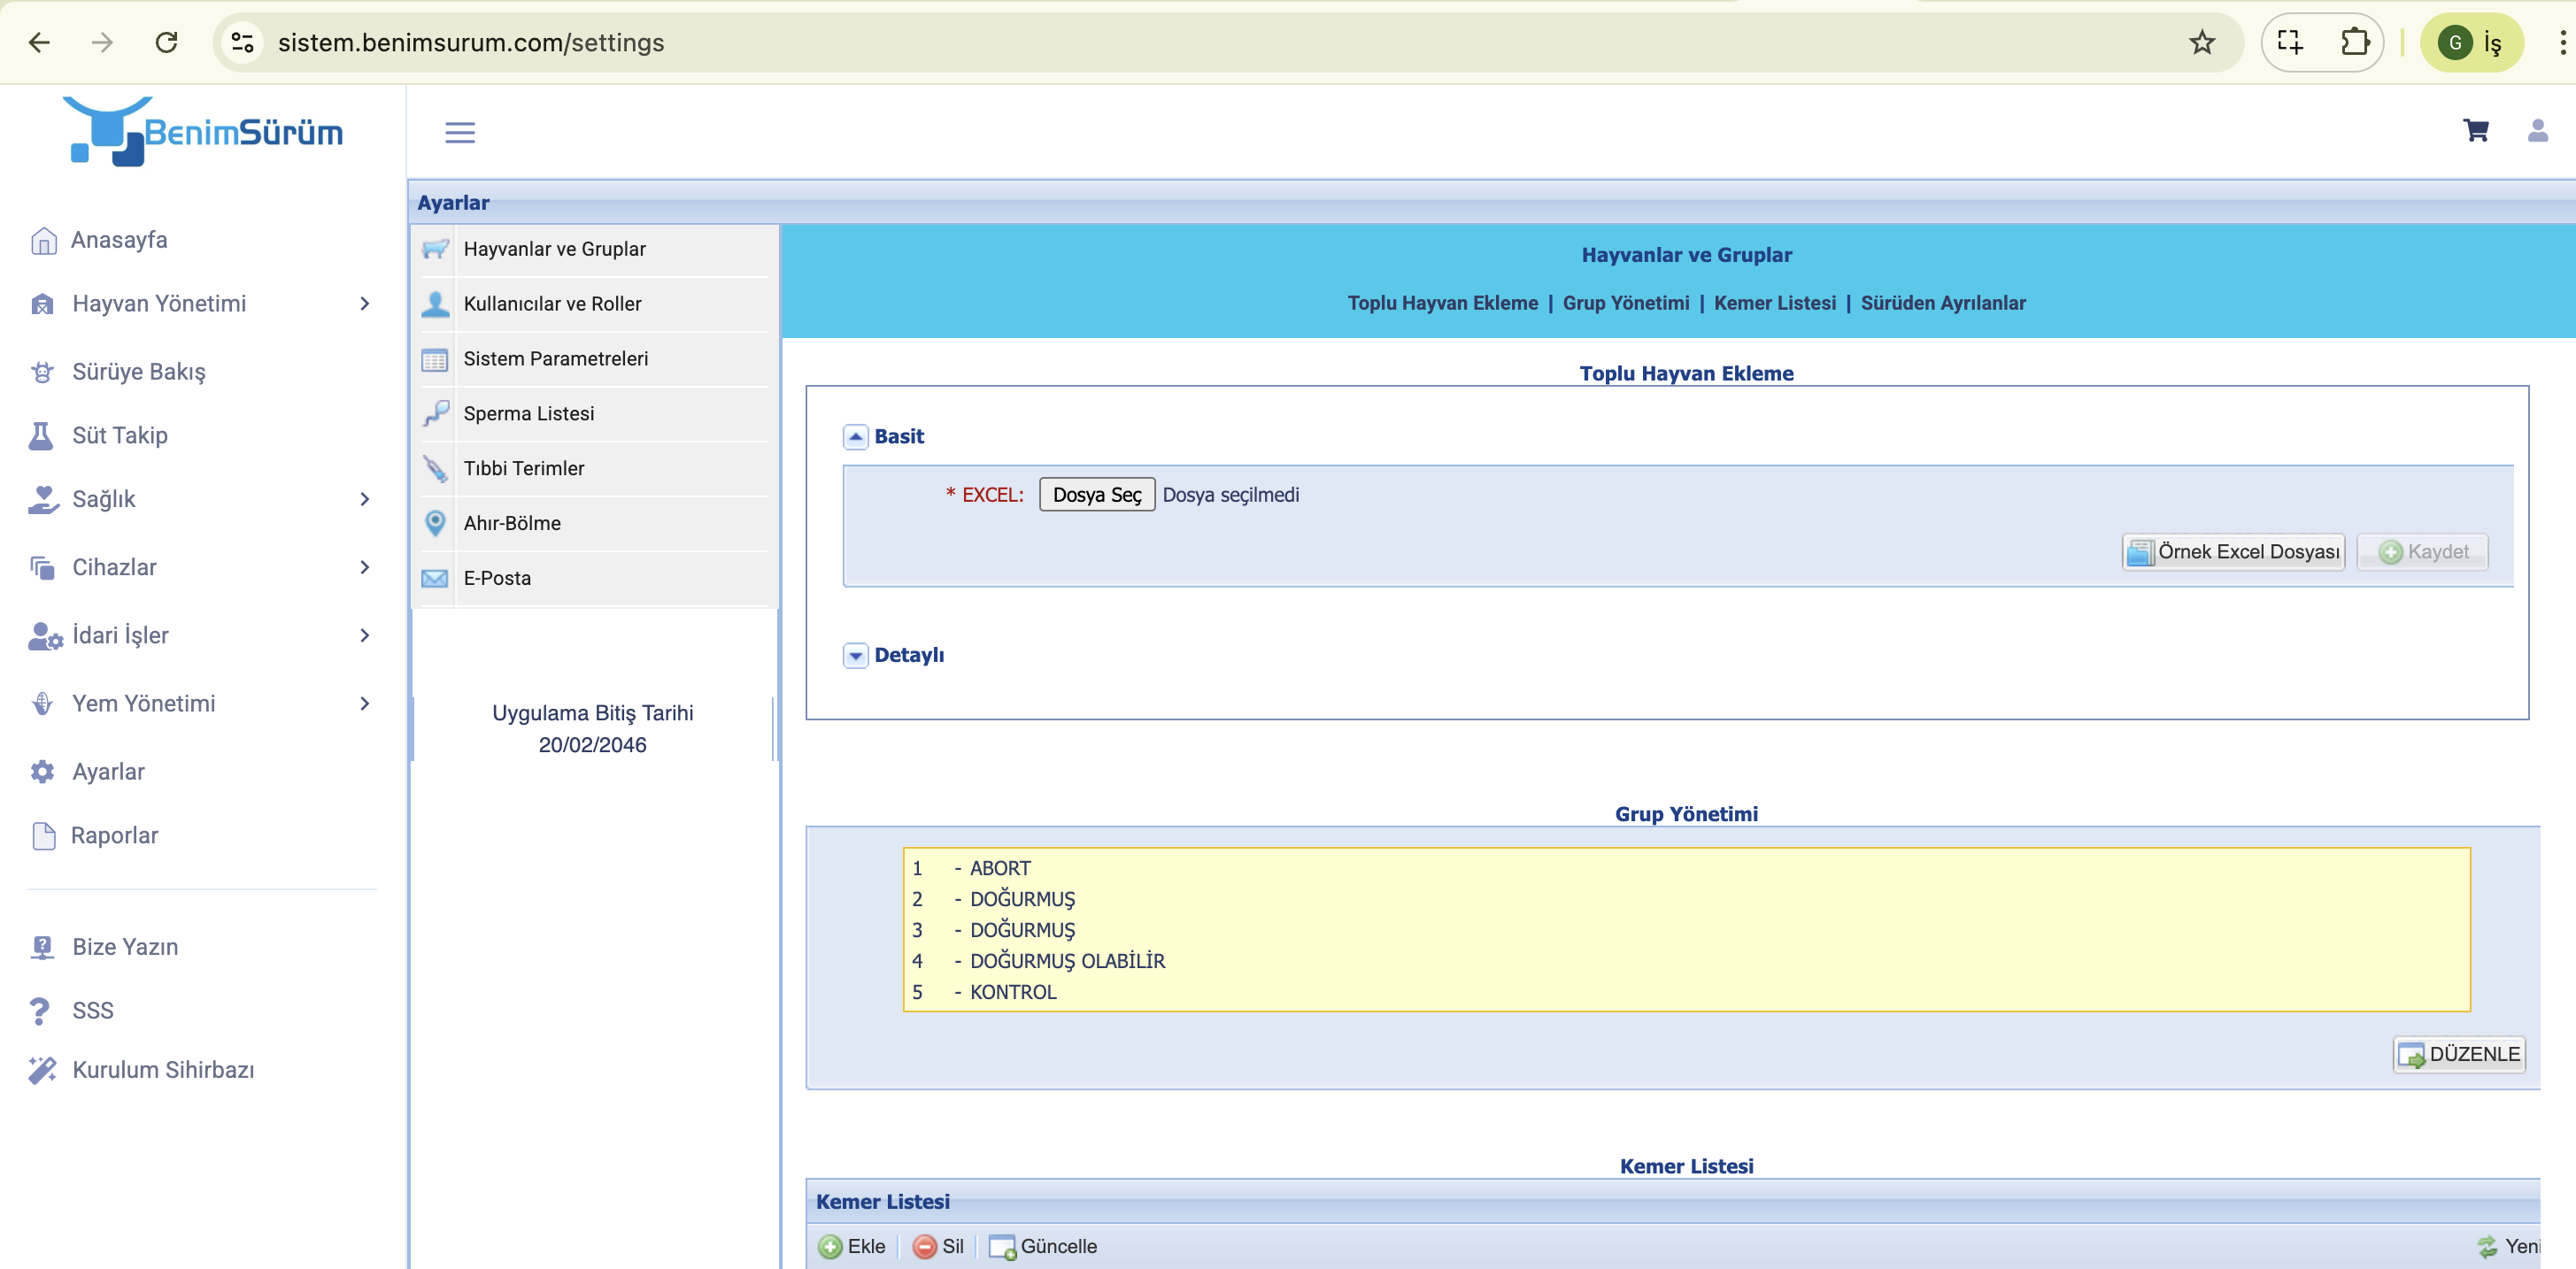The image size is (2576, 1269).
Task: Toggle the hamburger sidebar menu
Action: pyautogui.click(x=460, y=132)
